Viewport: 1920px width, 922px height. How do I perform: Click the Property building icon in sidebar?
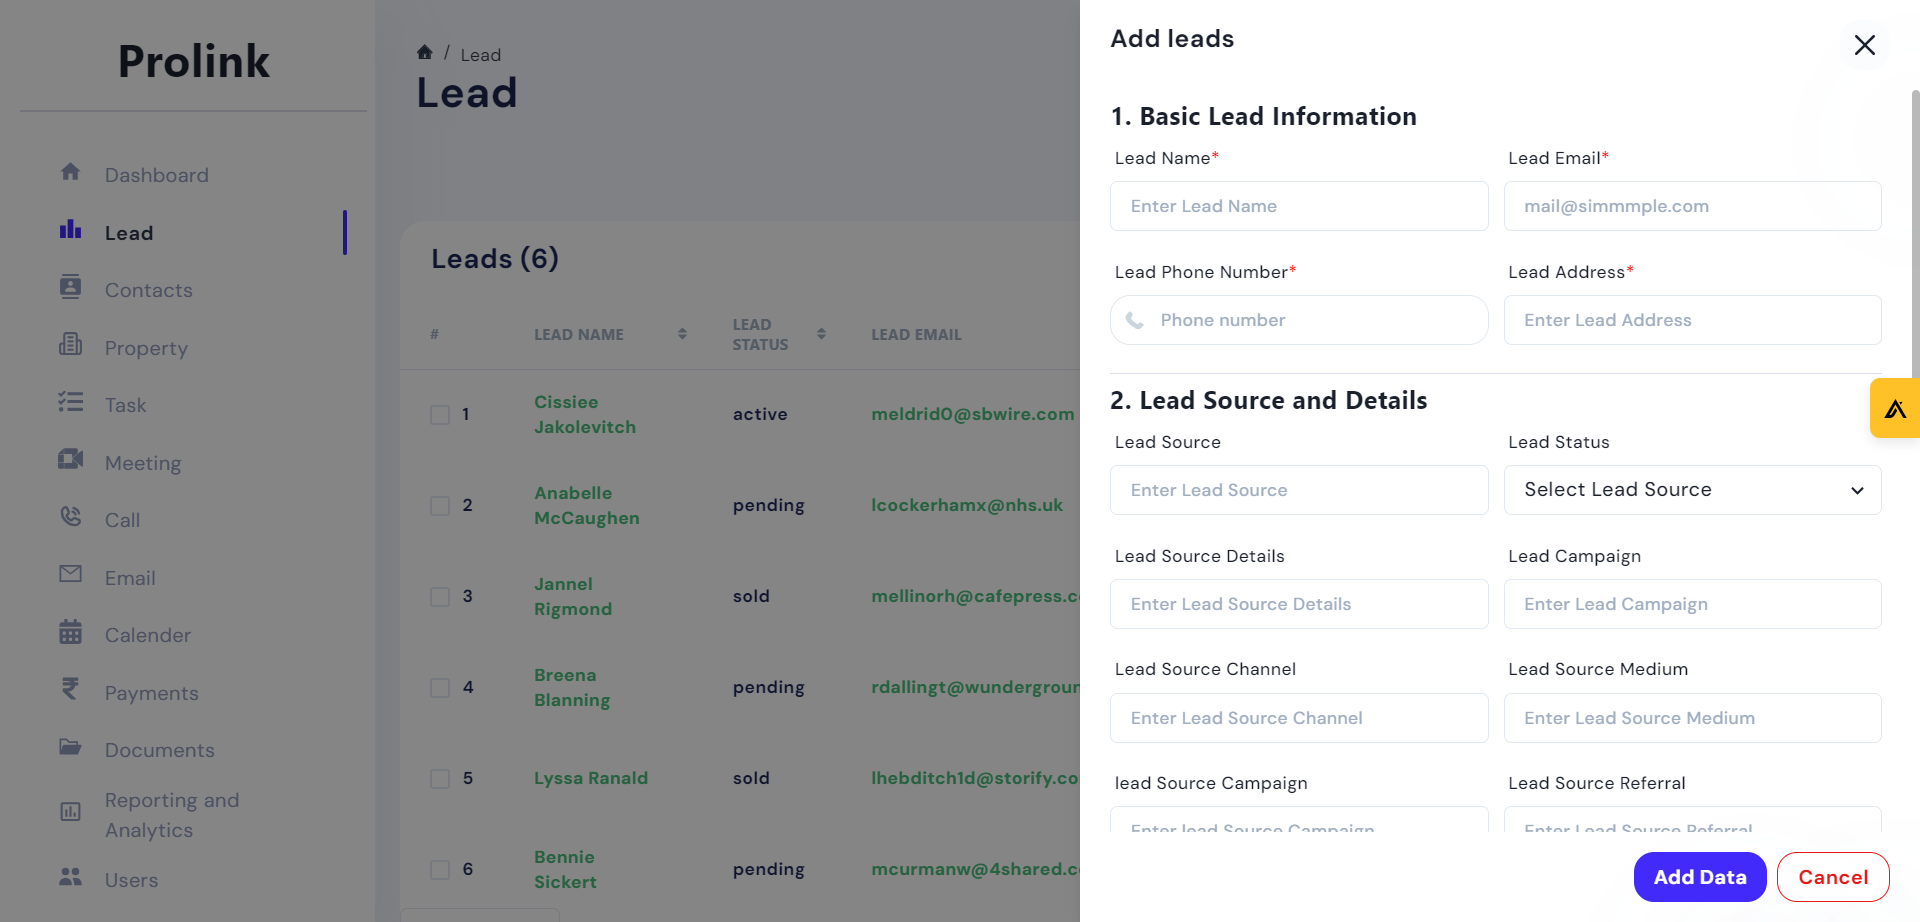pyautogui.click(x=70, y=345)
